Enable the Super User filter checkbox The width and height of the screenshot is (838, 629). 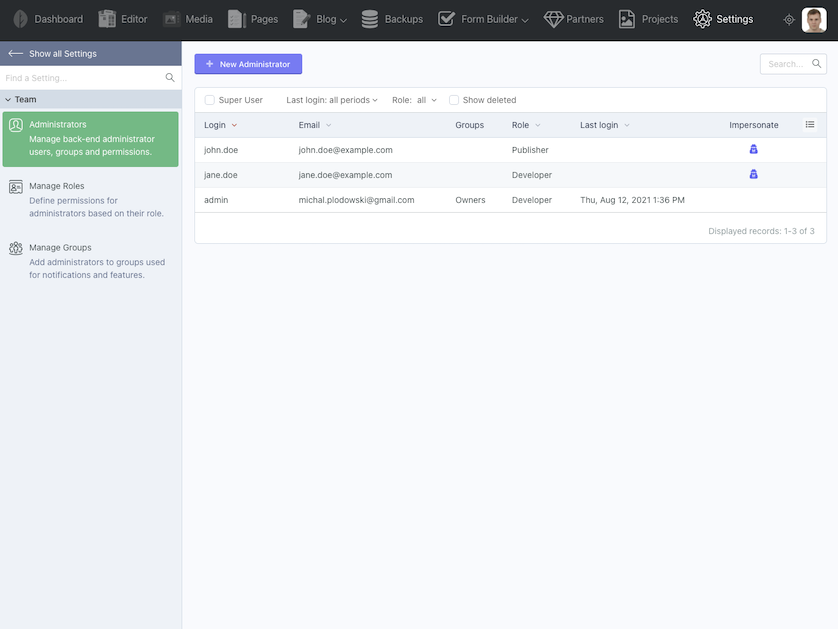(x=210, y=100)
